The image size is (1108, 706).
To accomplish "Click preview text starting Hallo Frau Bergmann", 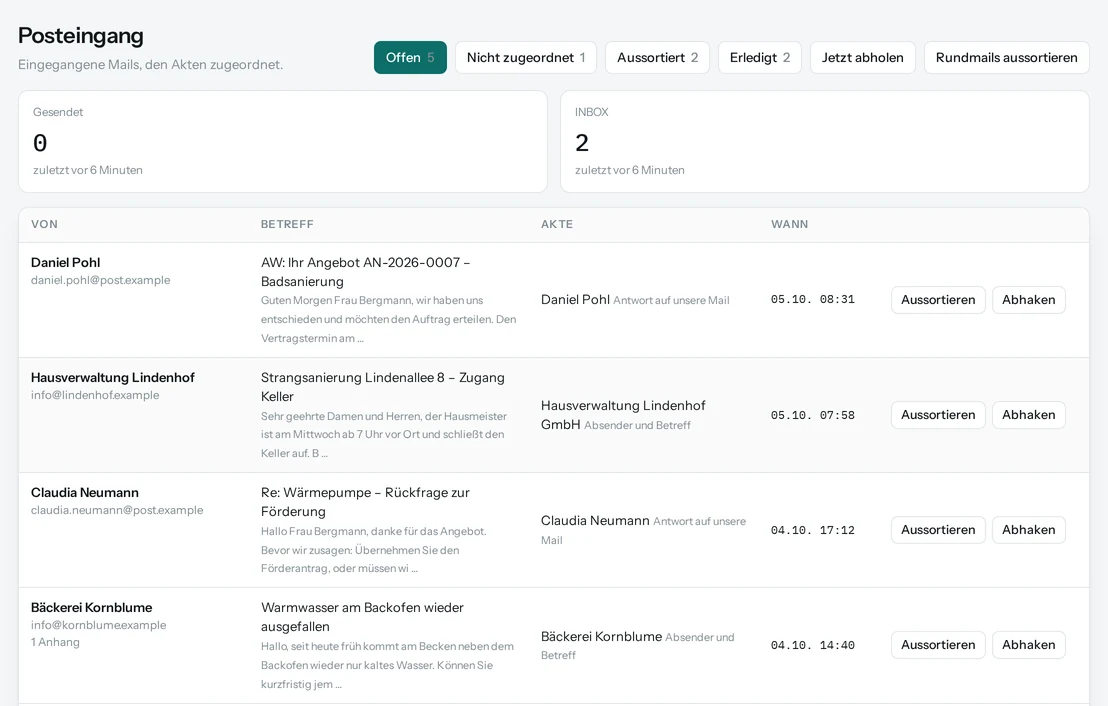I will (x=374, y=550).
